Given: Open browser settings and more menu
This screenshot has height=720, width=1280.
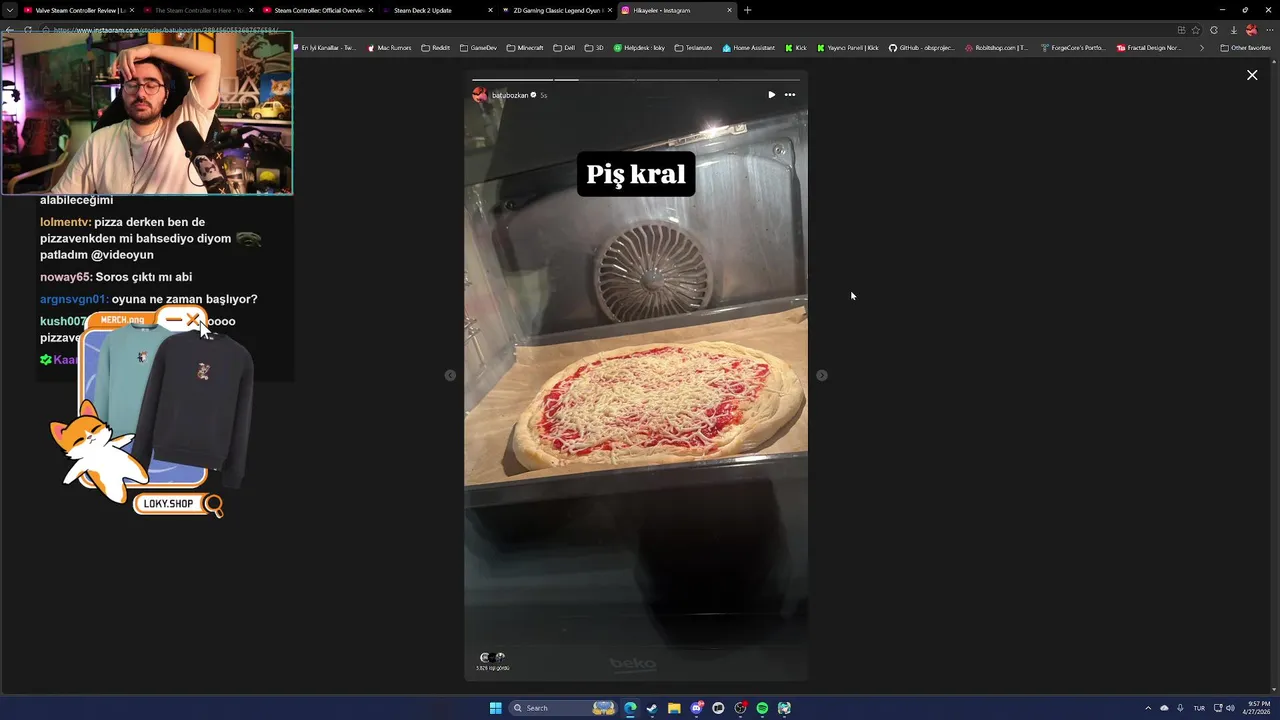Looking at the screenshot, I should tap(1270, 30).
